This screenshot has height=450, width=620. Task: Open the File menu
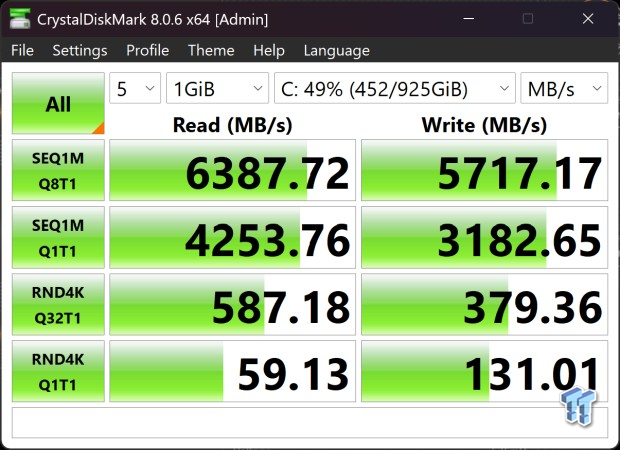click(23, 51)
